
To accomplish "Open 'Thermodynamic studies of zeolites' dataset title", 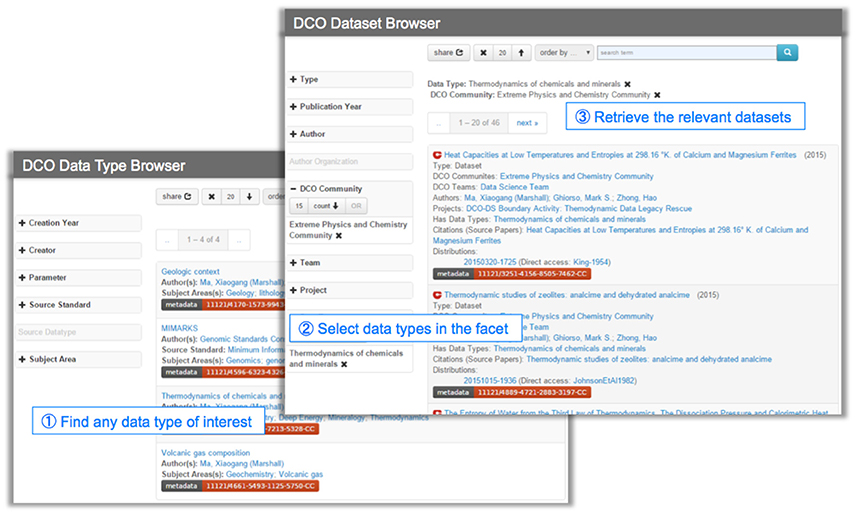I will point(567,295).
